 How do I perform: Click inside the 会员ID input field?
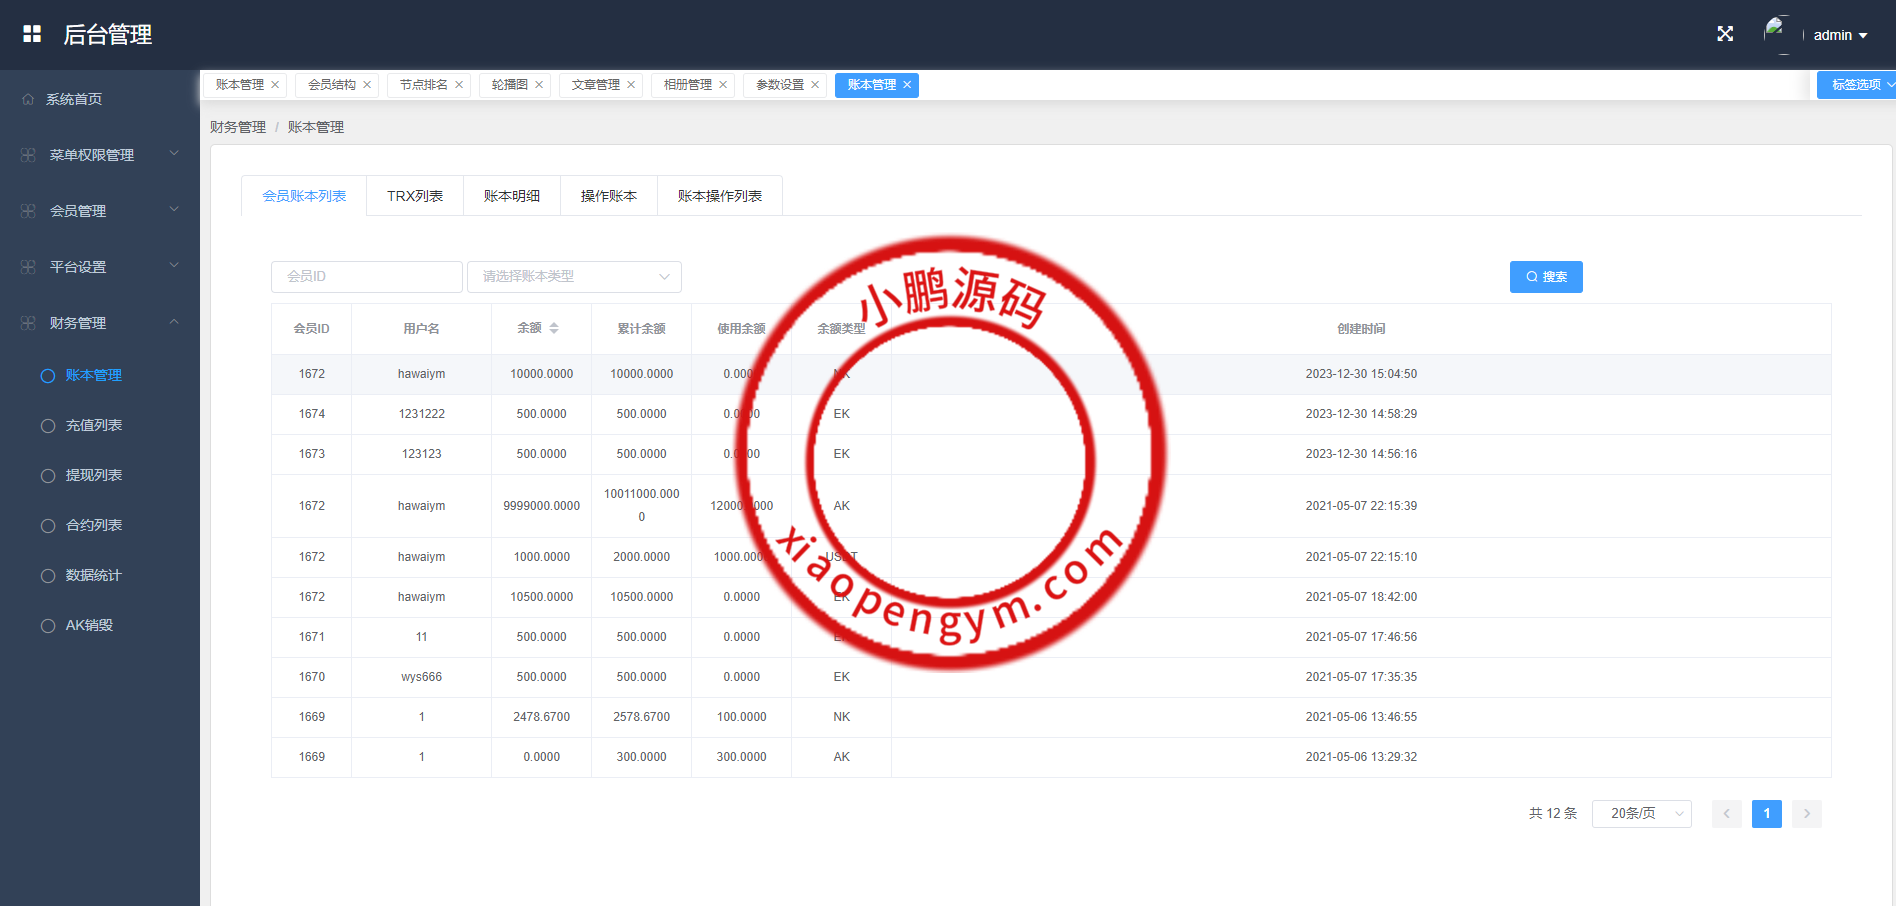tap(366, 276)
